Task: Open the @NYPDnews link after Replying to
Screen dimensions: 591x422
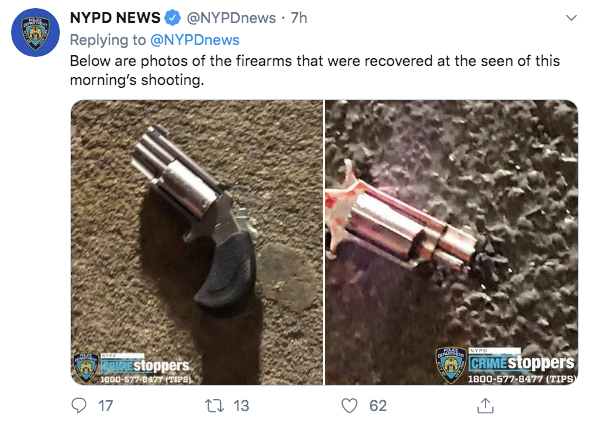Action: [x=195, y=40]
